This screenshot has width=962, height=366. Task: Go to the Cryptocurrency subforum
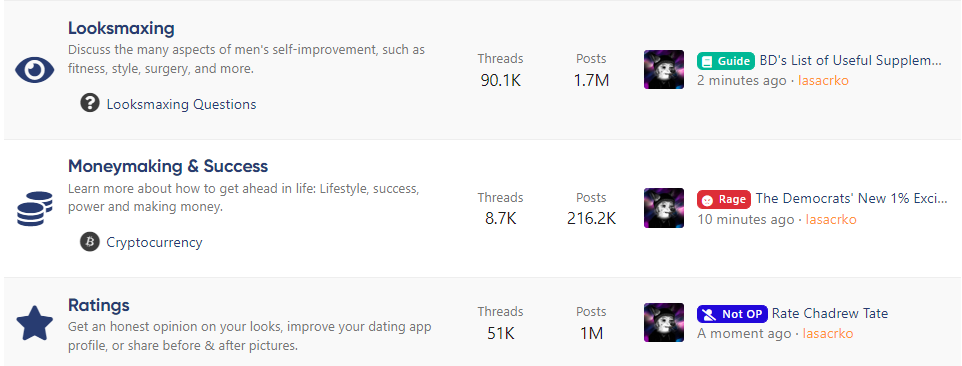[154, 243]
